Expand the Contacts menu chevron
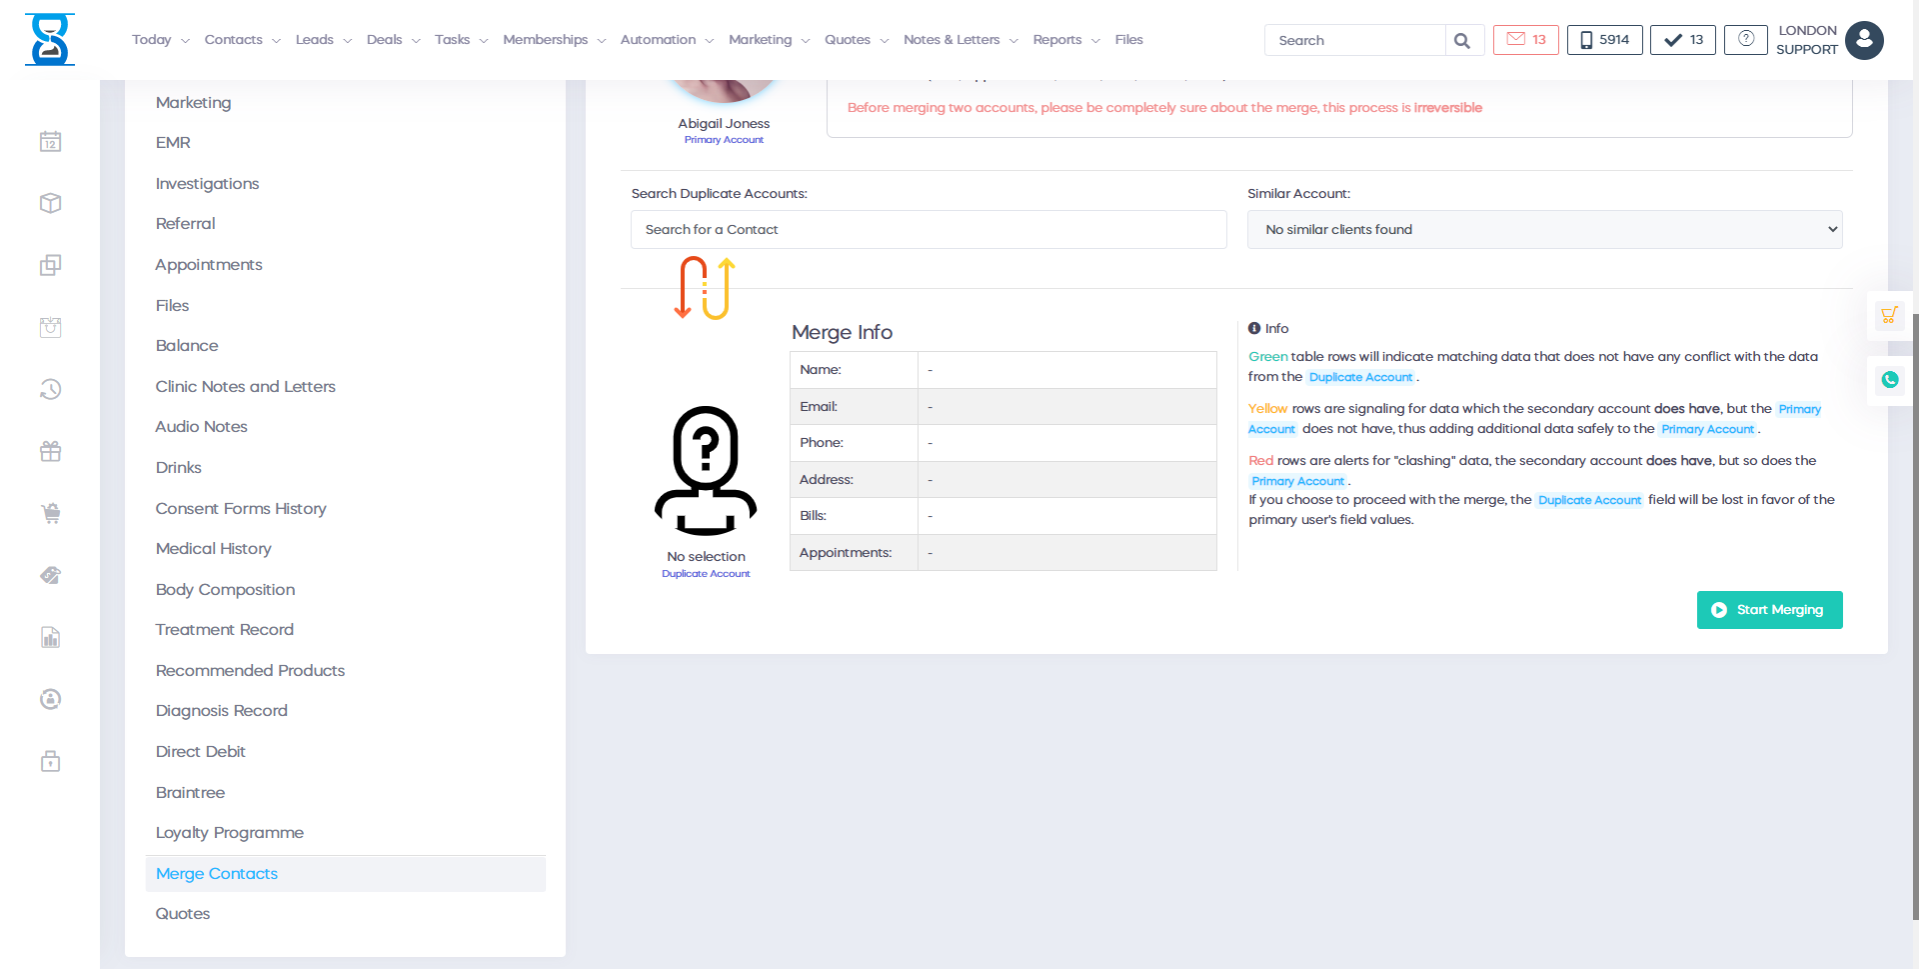This screenshot has height=969, width=1920. pos(277,40)
